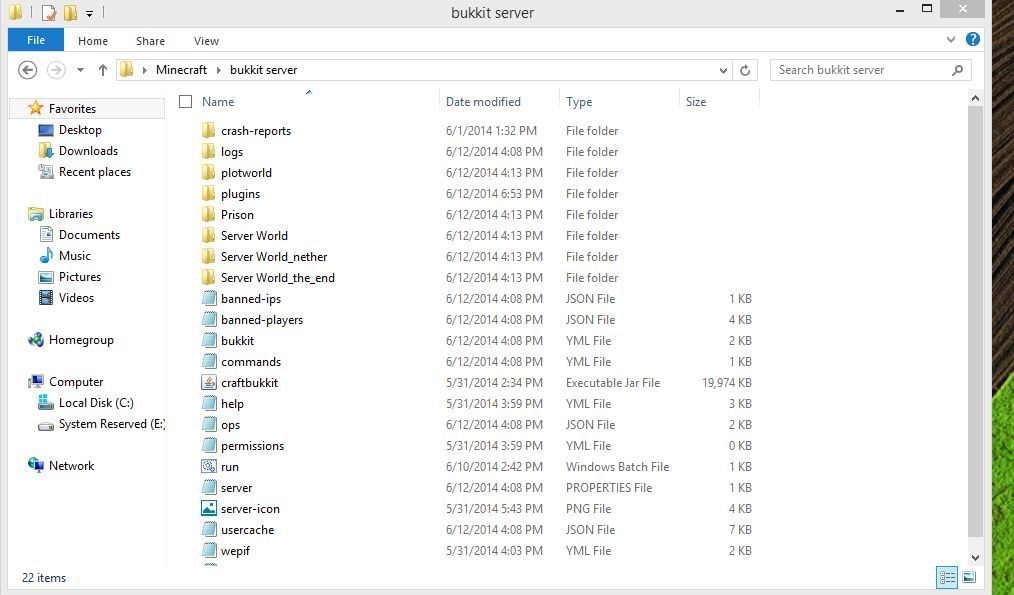Screen dimensions: 1014x595
Task: Open the Downloads folder in the sidebar
Action: tap(88, 150)
